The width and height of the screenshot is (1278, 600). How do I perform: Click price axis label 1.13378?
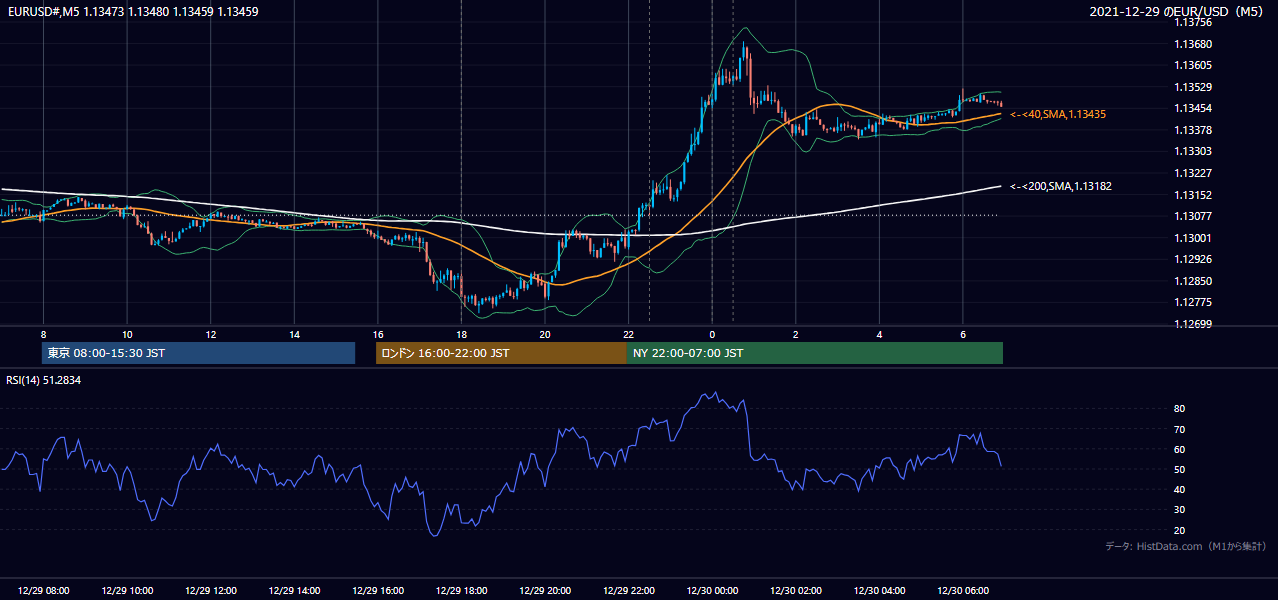[1192, 130]
